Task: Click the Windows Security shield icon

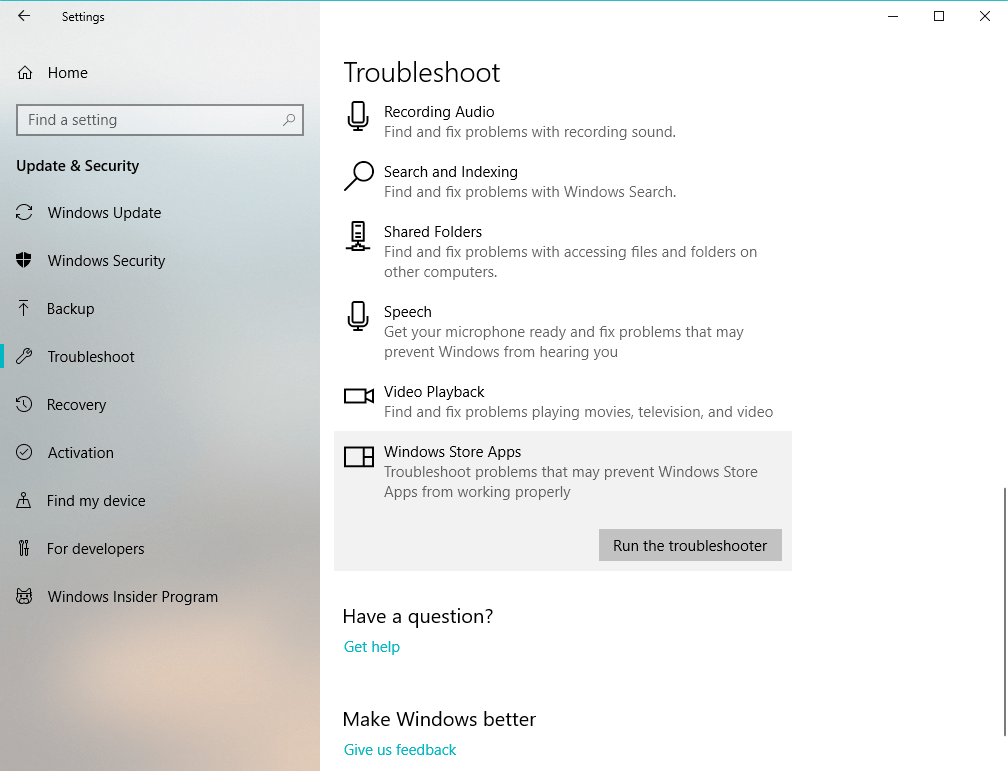Action: click(24, 260)
